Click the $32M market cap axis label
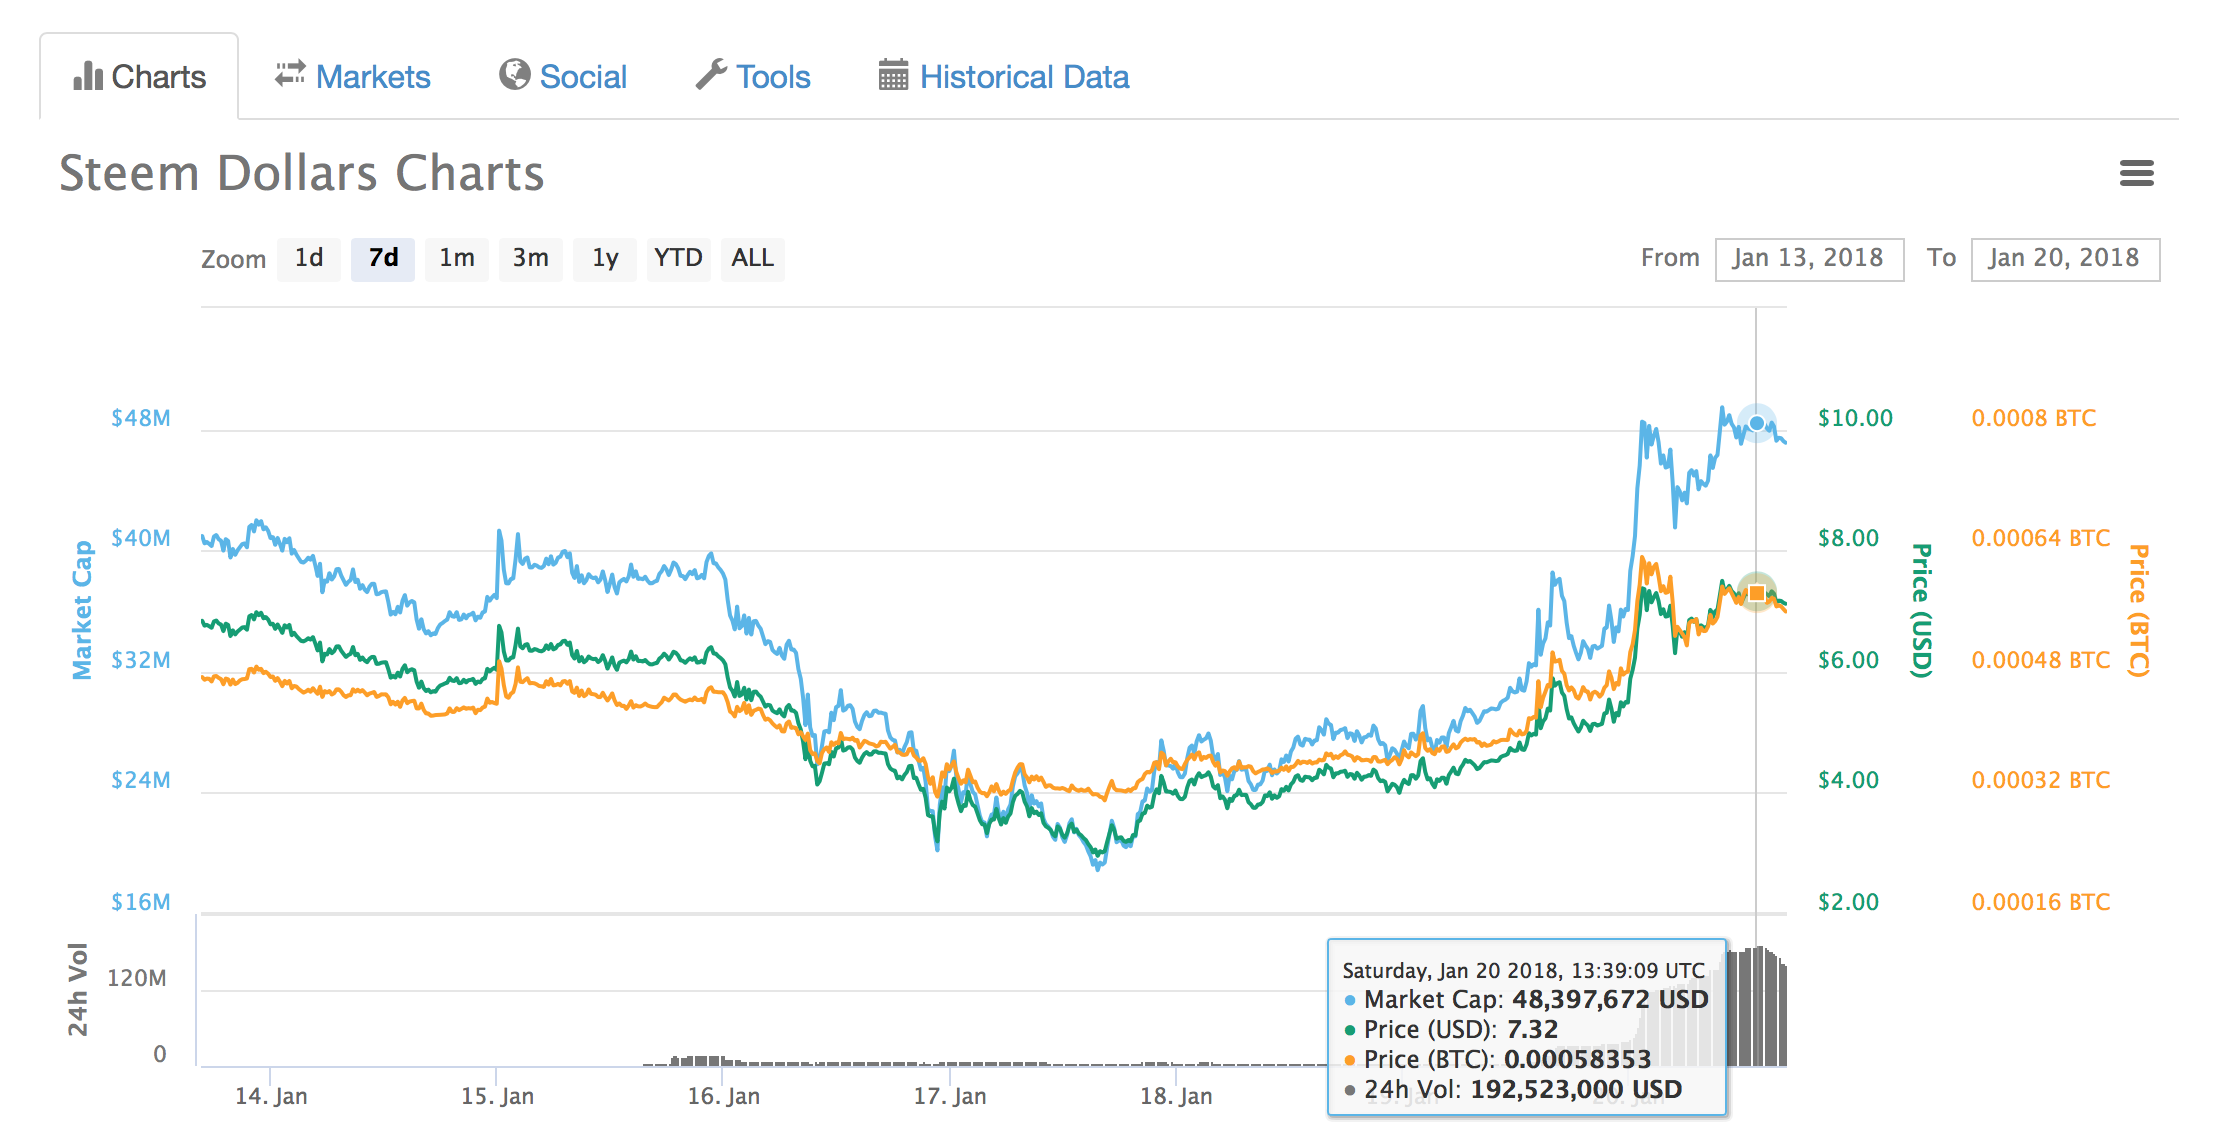 point(141,660)
